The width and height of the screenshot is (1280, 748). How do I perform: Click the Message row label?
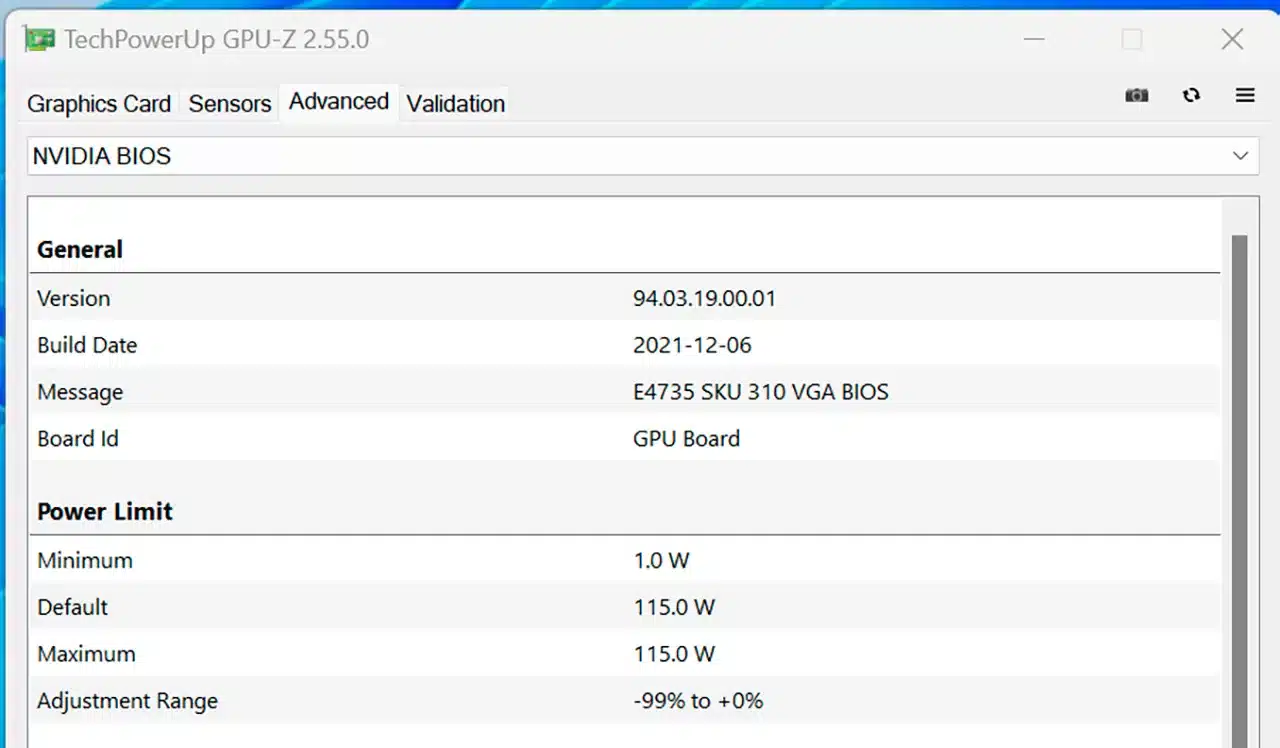click(80, 392)
